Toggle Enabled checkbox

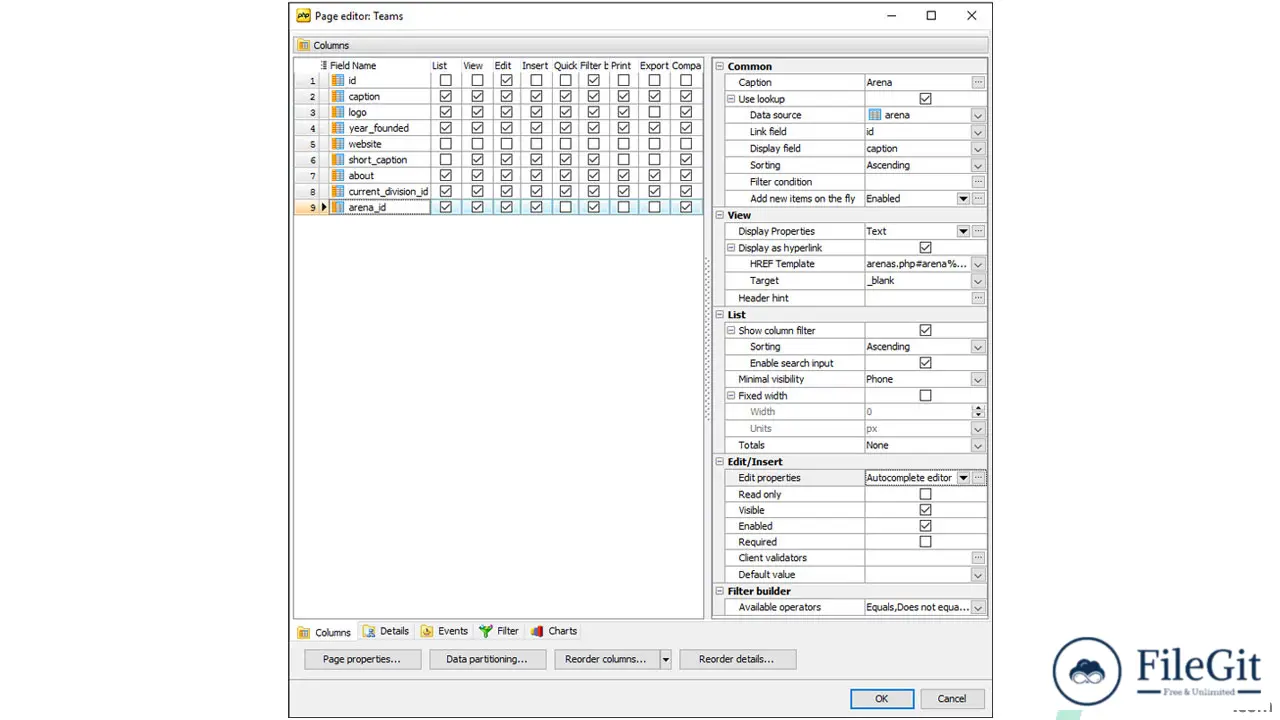(925, 526)
